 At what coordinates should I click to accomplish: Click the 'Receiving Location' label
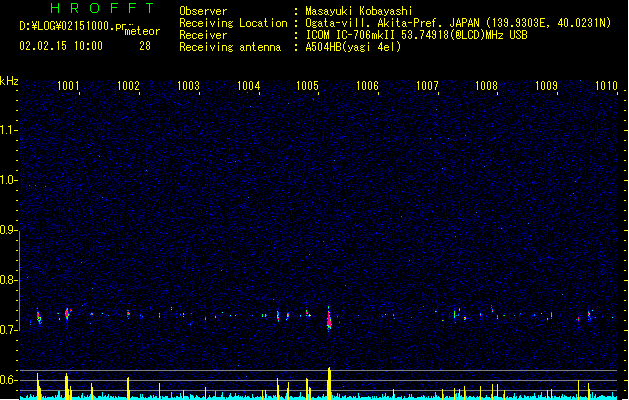[233, 23]
